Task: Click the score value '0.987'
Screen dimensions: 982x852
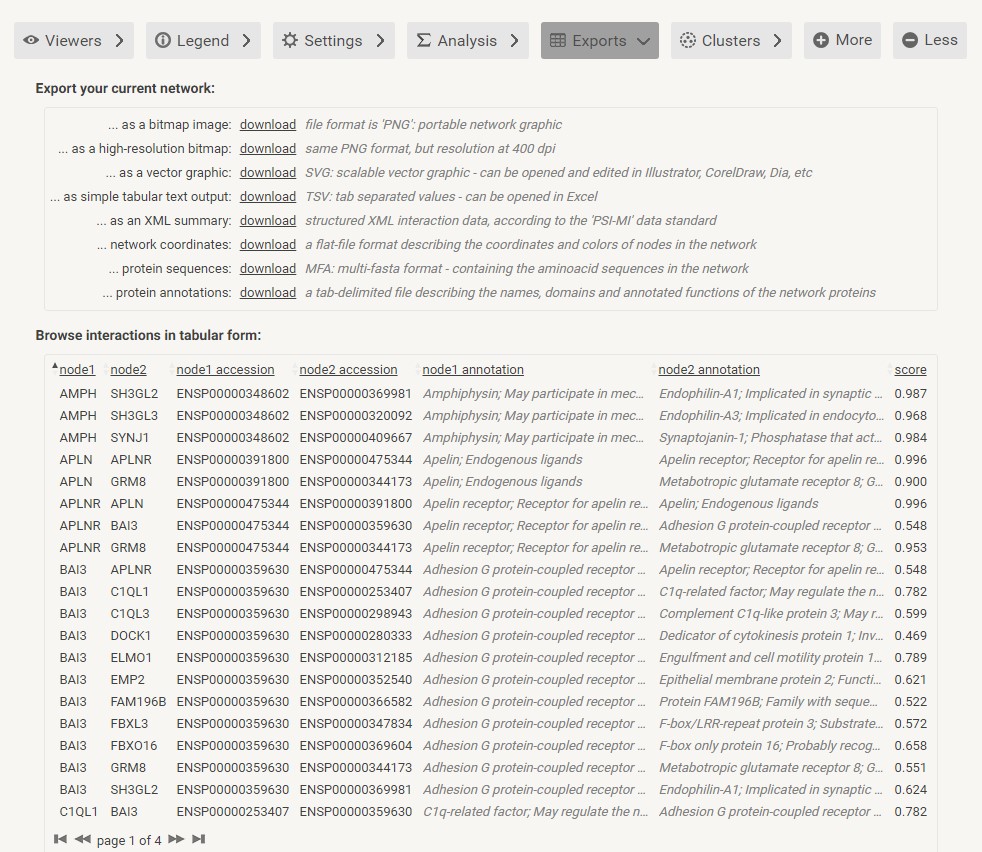Action: pos(911,393)
